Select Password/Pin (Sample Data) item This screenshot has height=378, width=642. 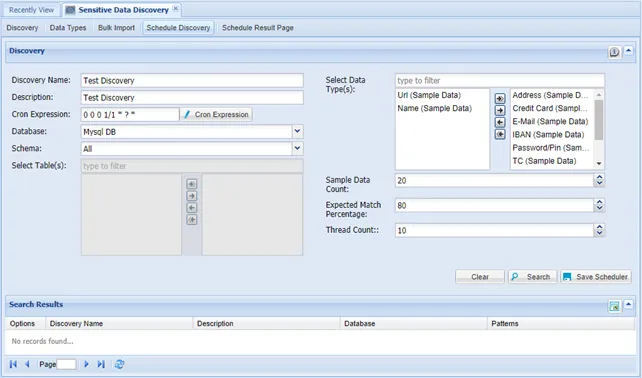pyautogui.click(x=551, y=147)
